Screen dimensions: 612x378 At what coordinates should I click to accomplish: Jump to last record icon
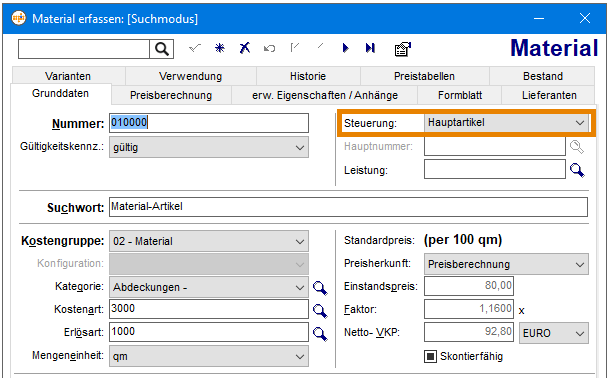(x=370, y=48)
